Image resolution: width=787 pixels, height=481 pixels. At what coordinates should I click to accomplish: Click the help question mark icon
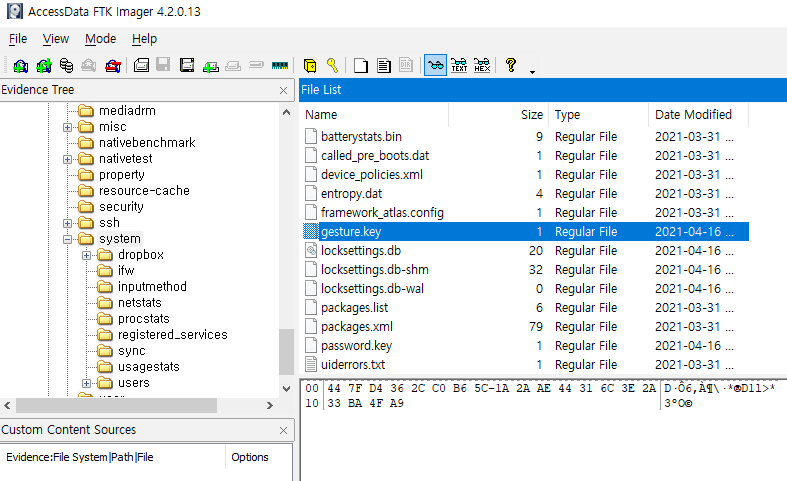(x=511, y=65)
